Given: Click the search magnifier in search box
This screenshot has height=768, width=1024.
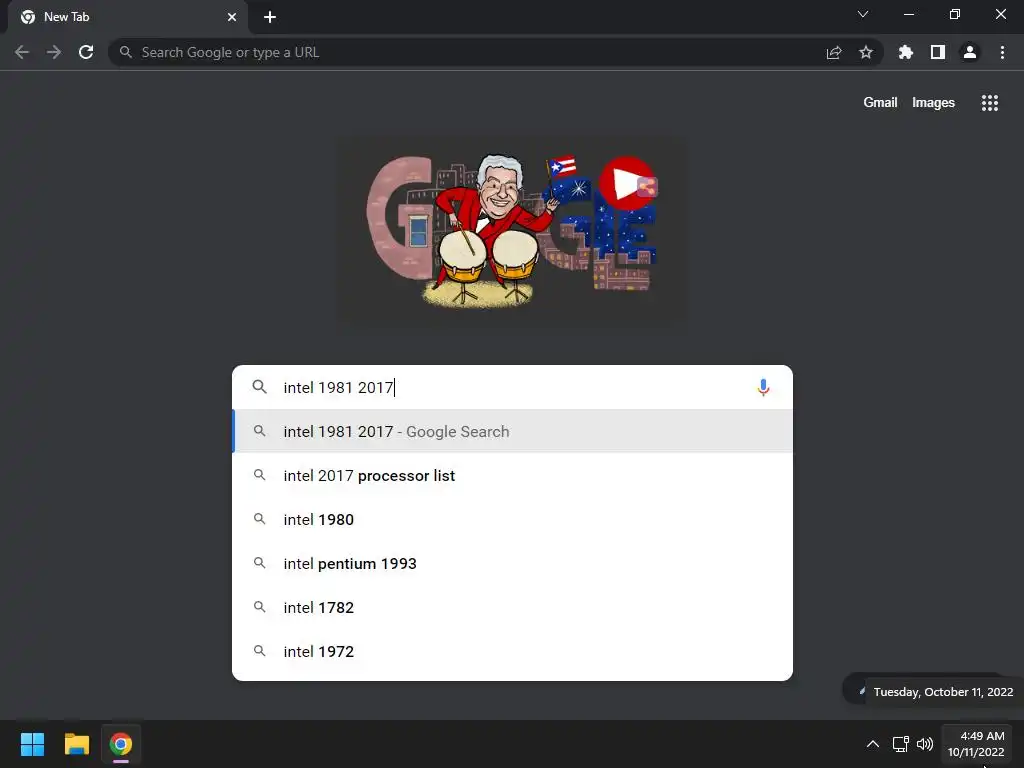Looking at the screenshot, I should pos(259,387).
